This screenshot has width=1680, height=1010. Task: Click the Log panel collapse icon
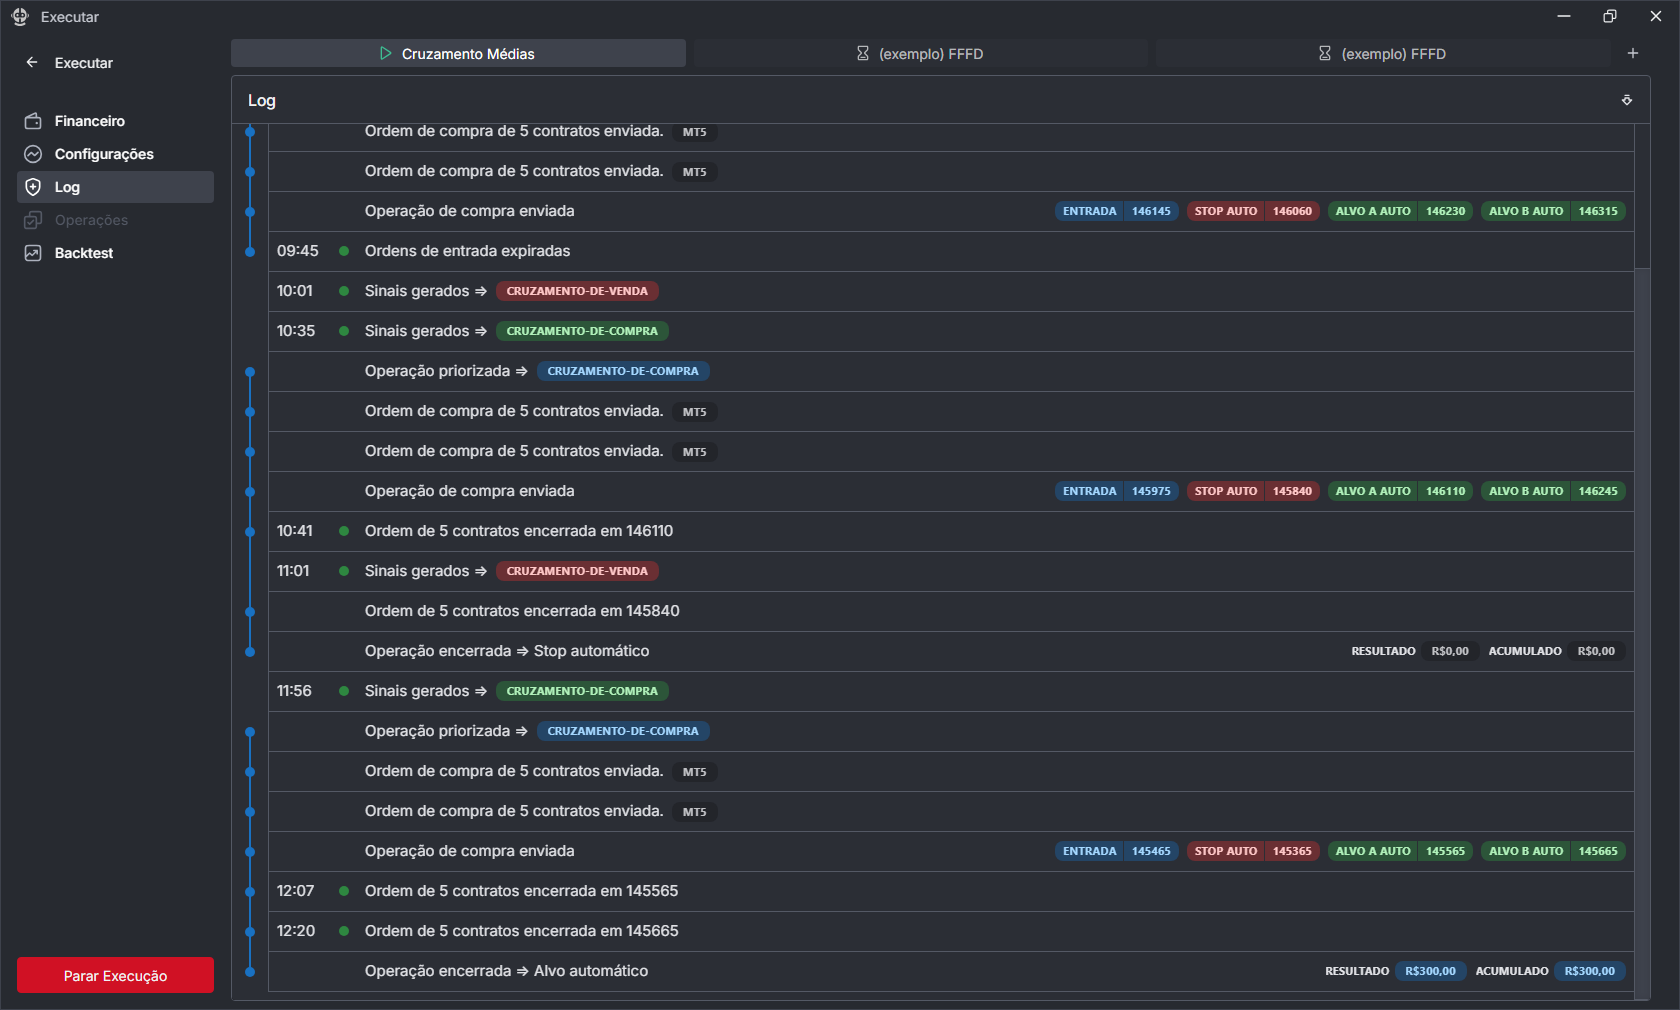[x=1626, y=100]
